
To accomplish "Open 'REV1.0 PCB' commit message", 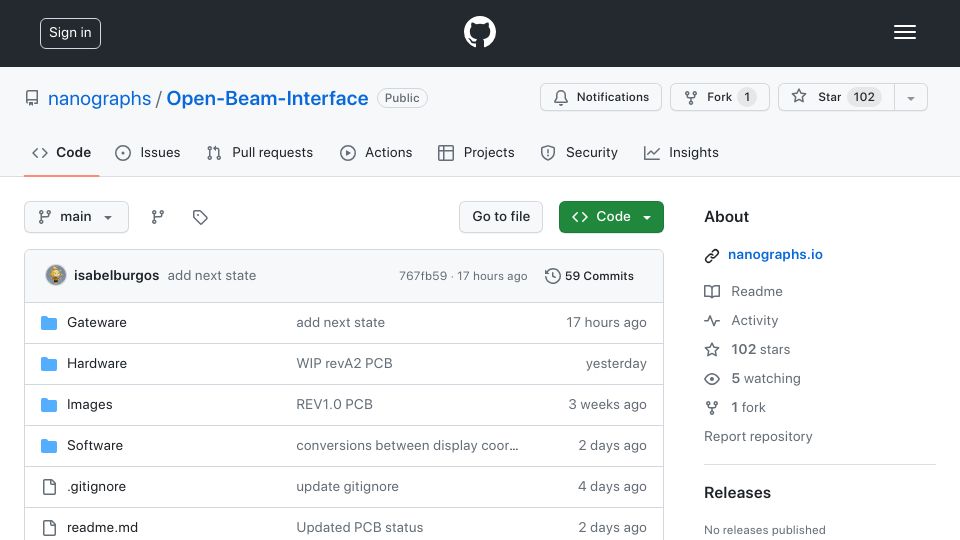I will [334, 405].
